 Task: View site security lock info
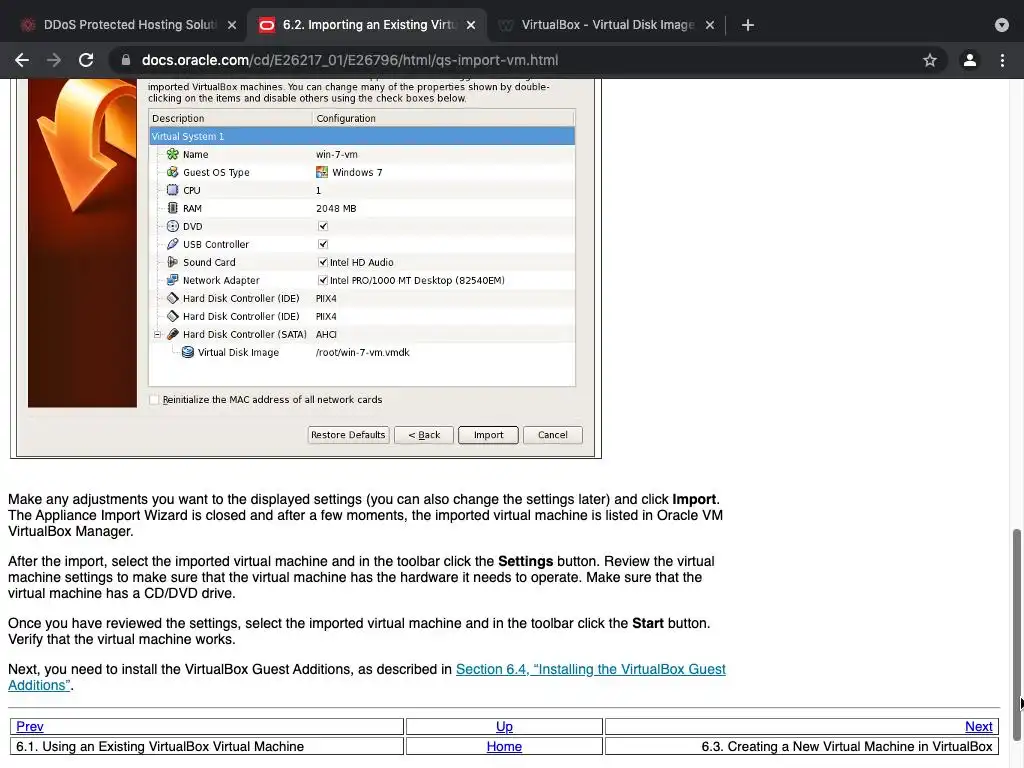click(x=125, y=60)
